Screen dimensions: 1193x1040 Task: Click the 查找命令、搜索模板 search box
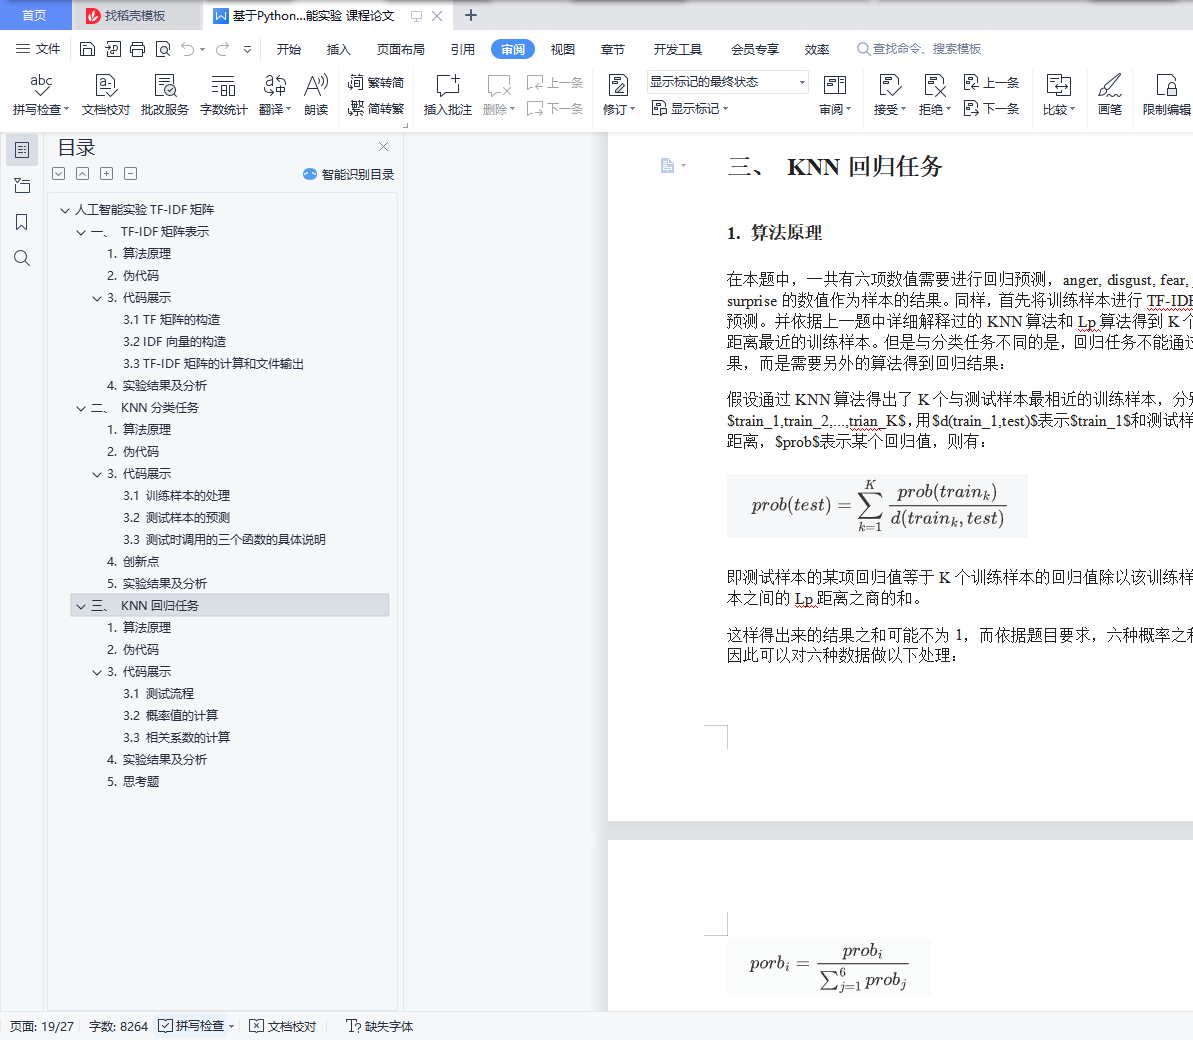tap(919, 49)
